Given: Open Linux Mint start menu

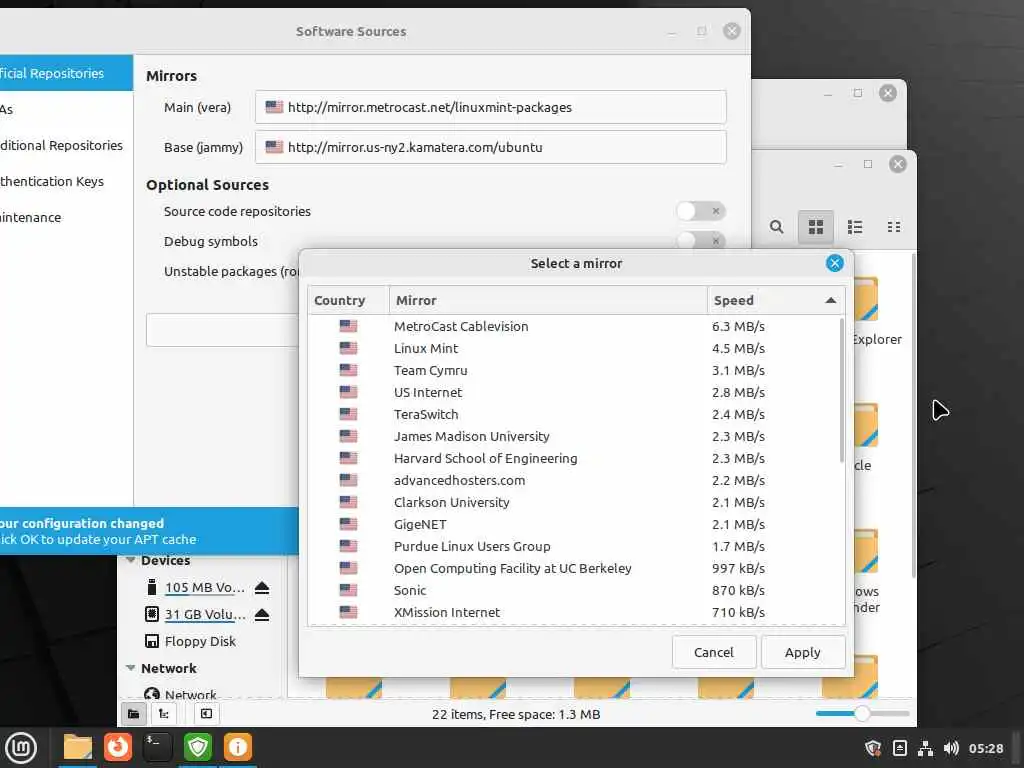Looking at the screenshot, I should point(20,748).
